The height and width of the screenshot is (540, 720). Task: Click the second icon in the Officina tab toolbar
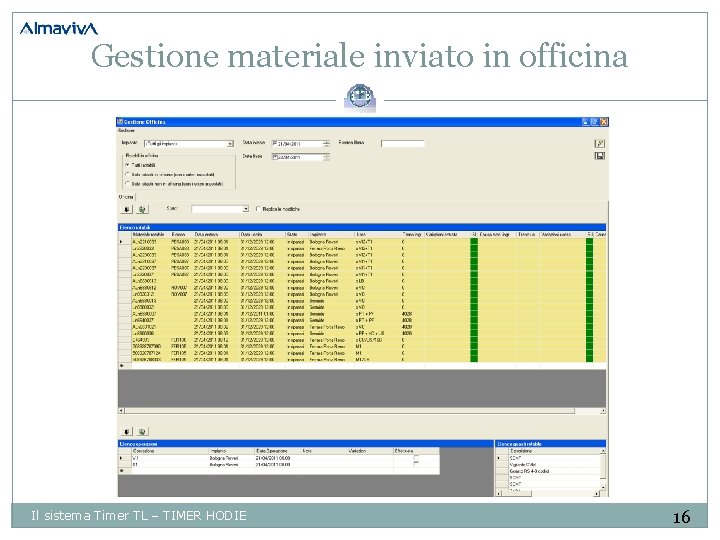[142, 209]
